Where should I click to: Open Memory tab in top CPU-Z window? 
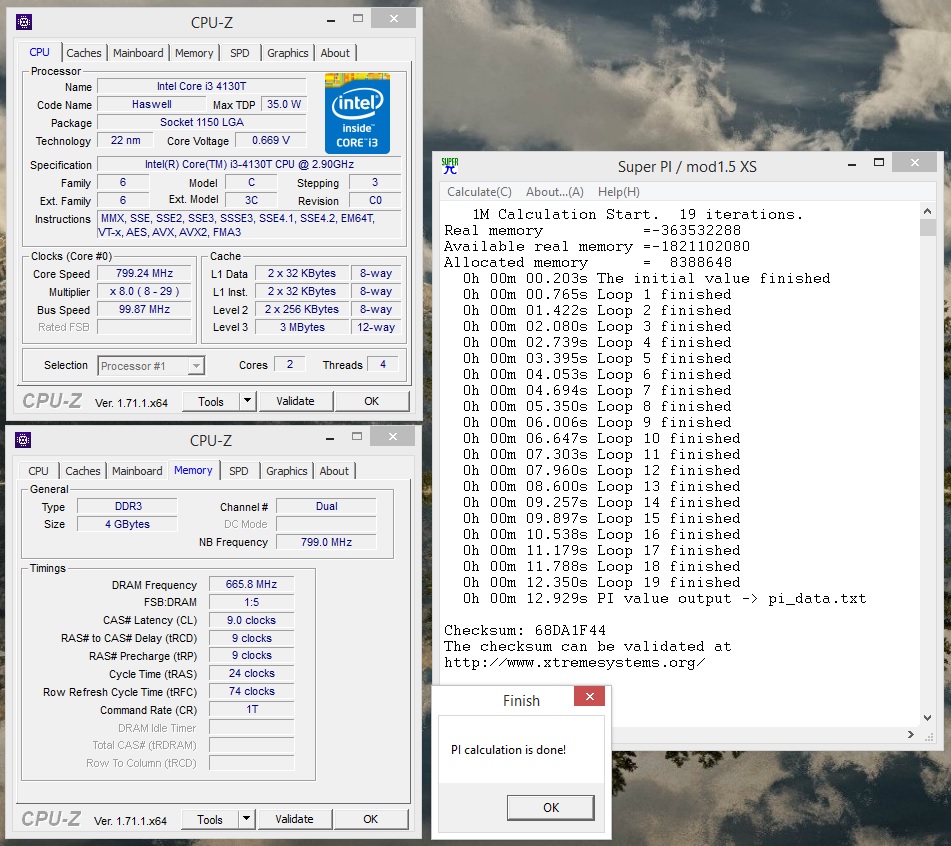(x=194, y=53)
